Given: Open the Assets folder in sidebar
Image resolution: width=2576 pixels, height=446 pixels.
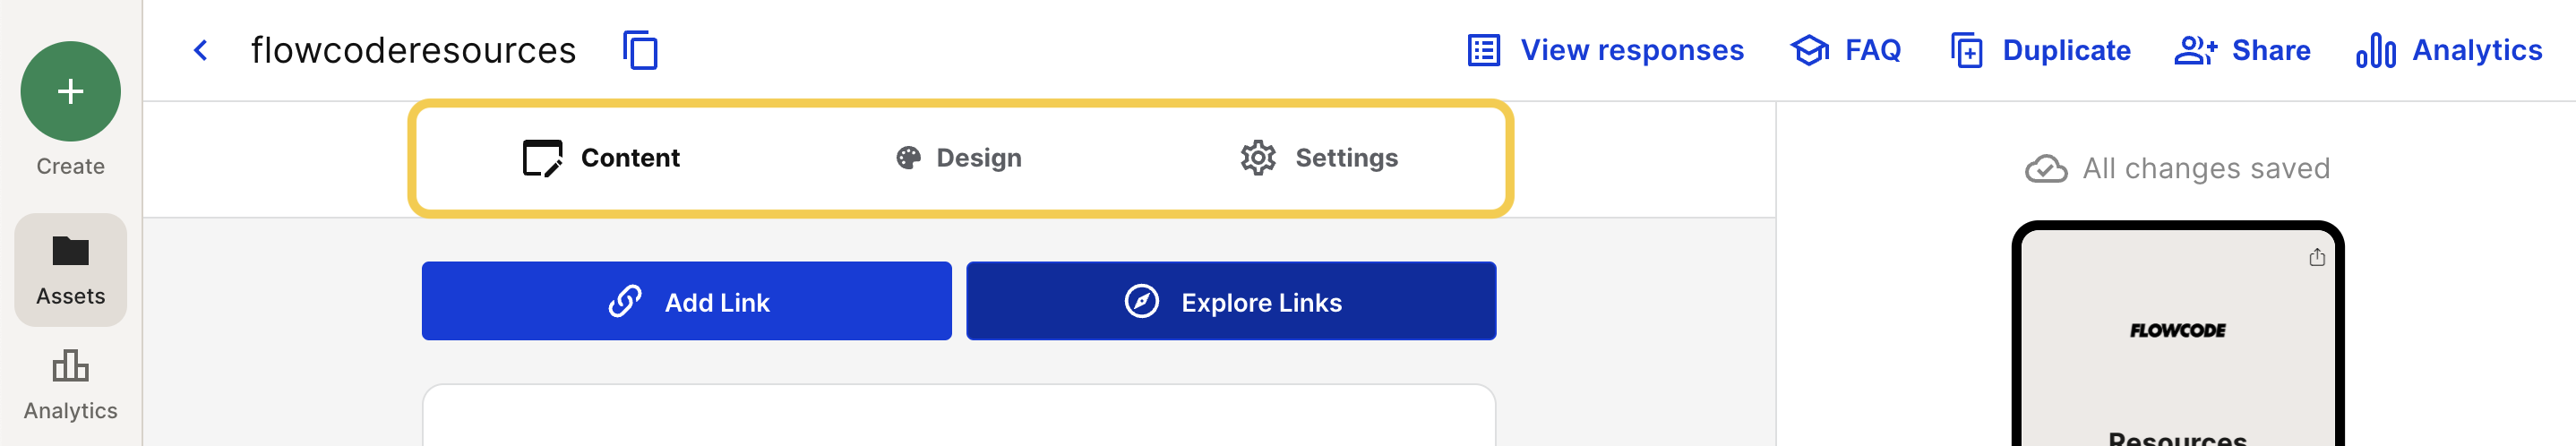Looking at the screenshot, I should (x=70, y=268).
